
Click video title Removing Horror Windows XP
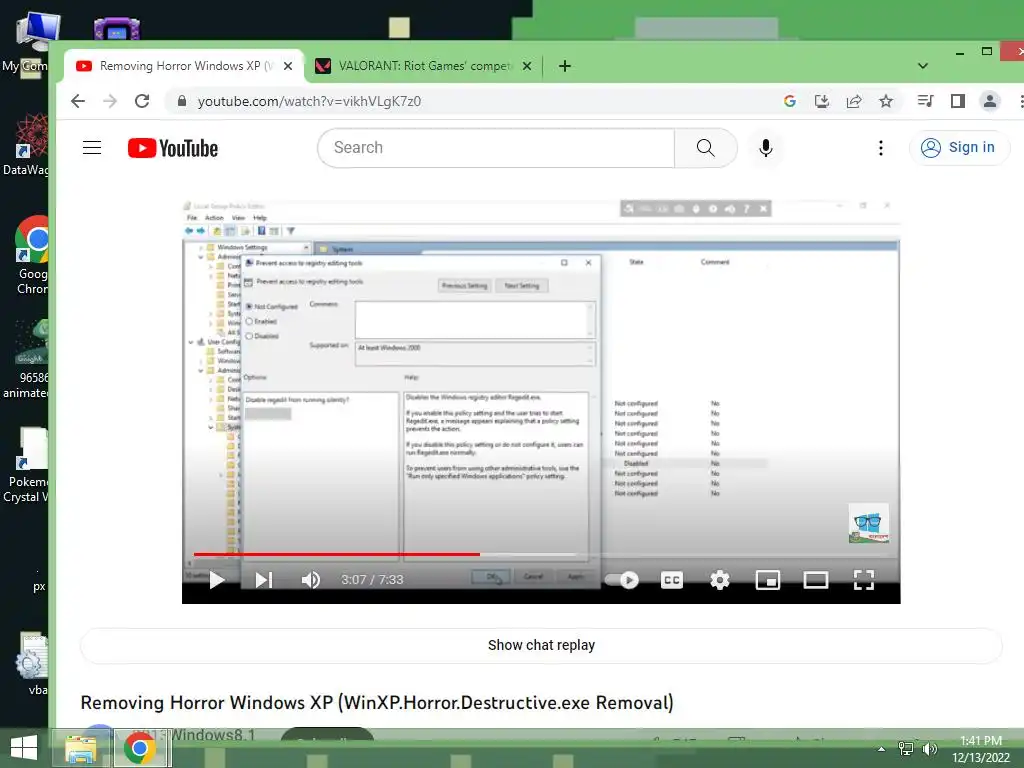[x=377, y=703]
